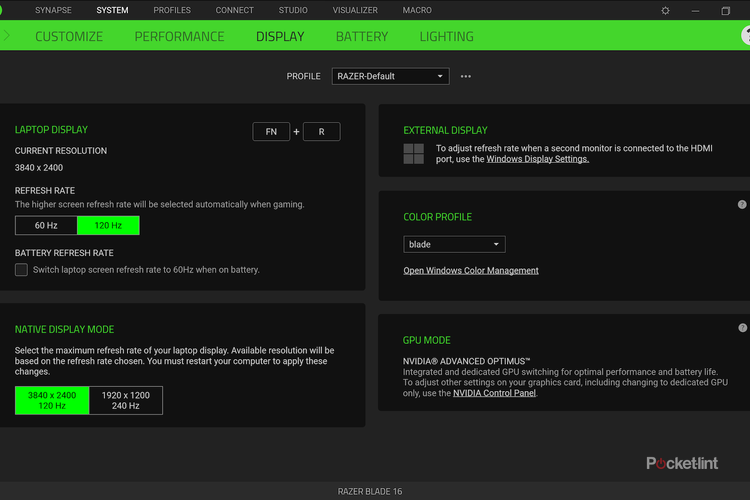Select 120 Hz refresh rate

108,225
